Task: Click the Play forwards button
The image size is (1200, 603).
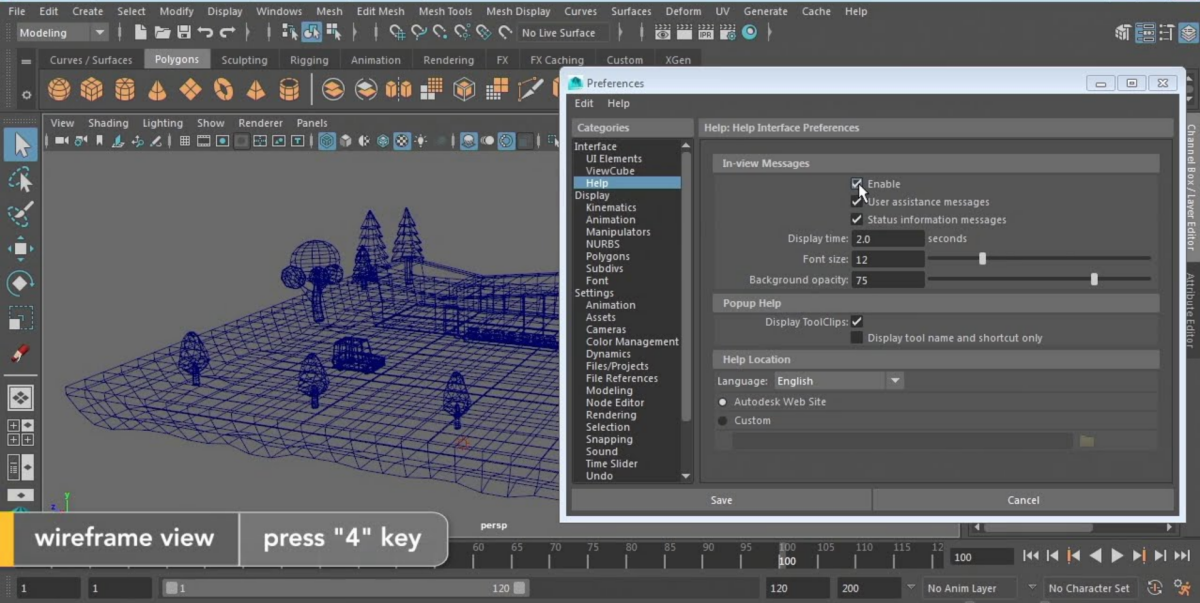Action: (1117, 556)
